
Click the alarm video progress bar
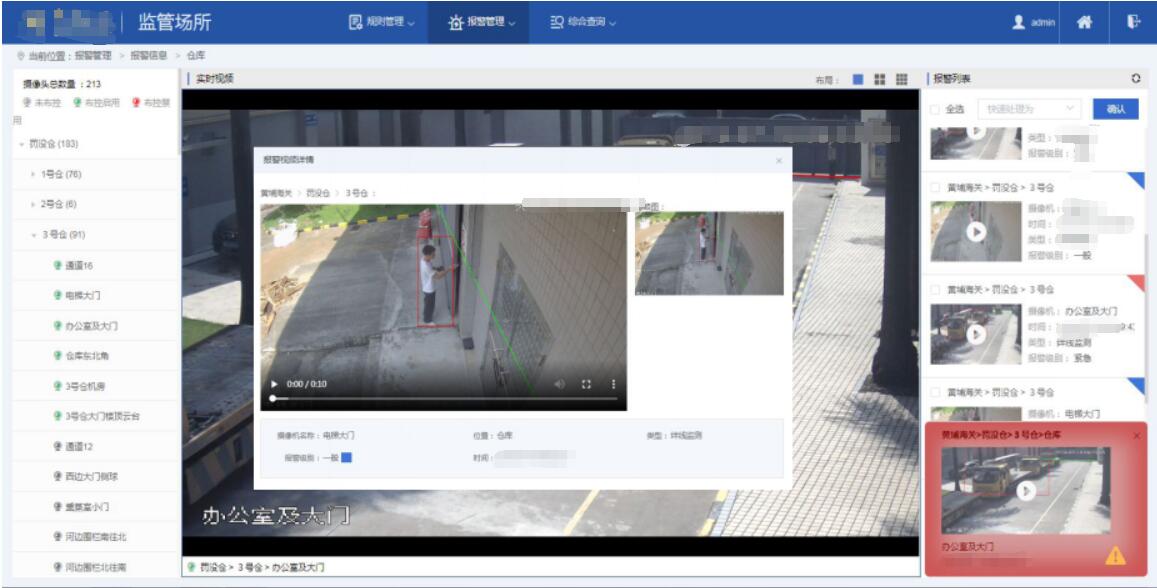click(x=444, y=398)
